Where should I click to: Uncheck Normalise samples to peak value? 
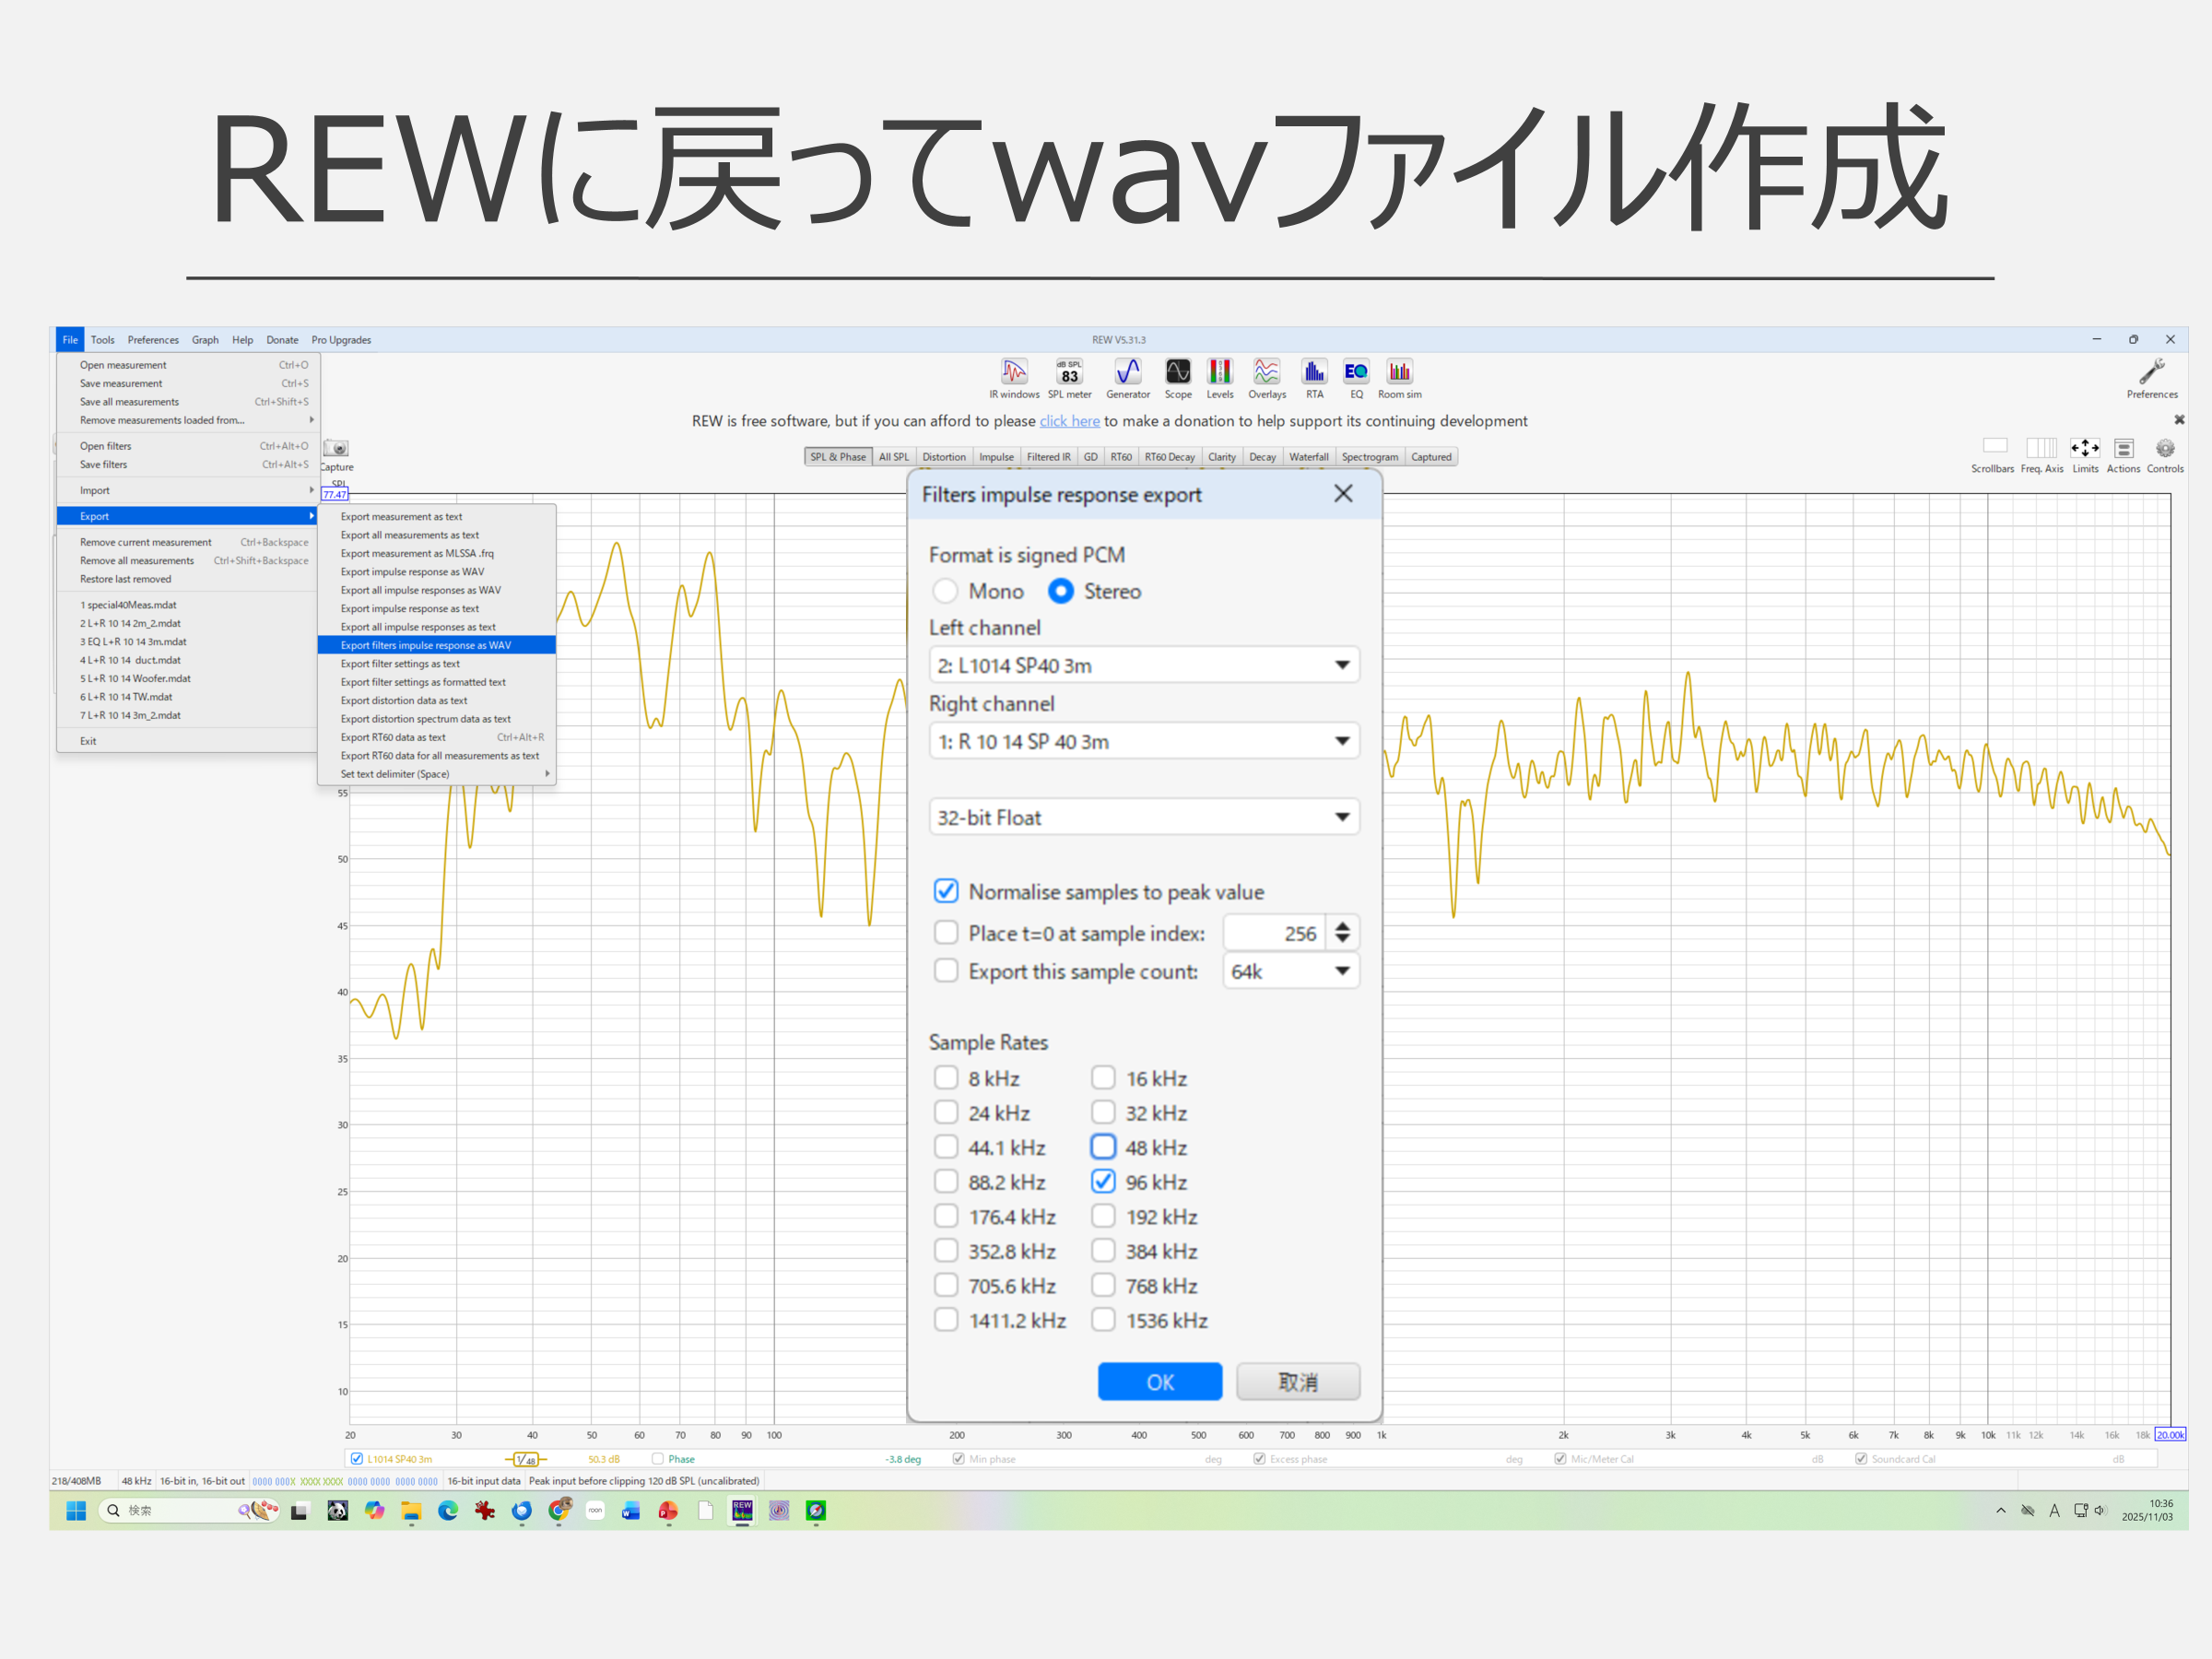pos(946,891)
